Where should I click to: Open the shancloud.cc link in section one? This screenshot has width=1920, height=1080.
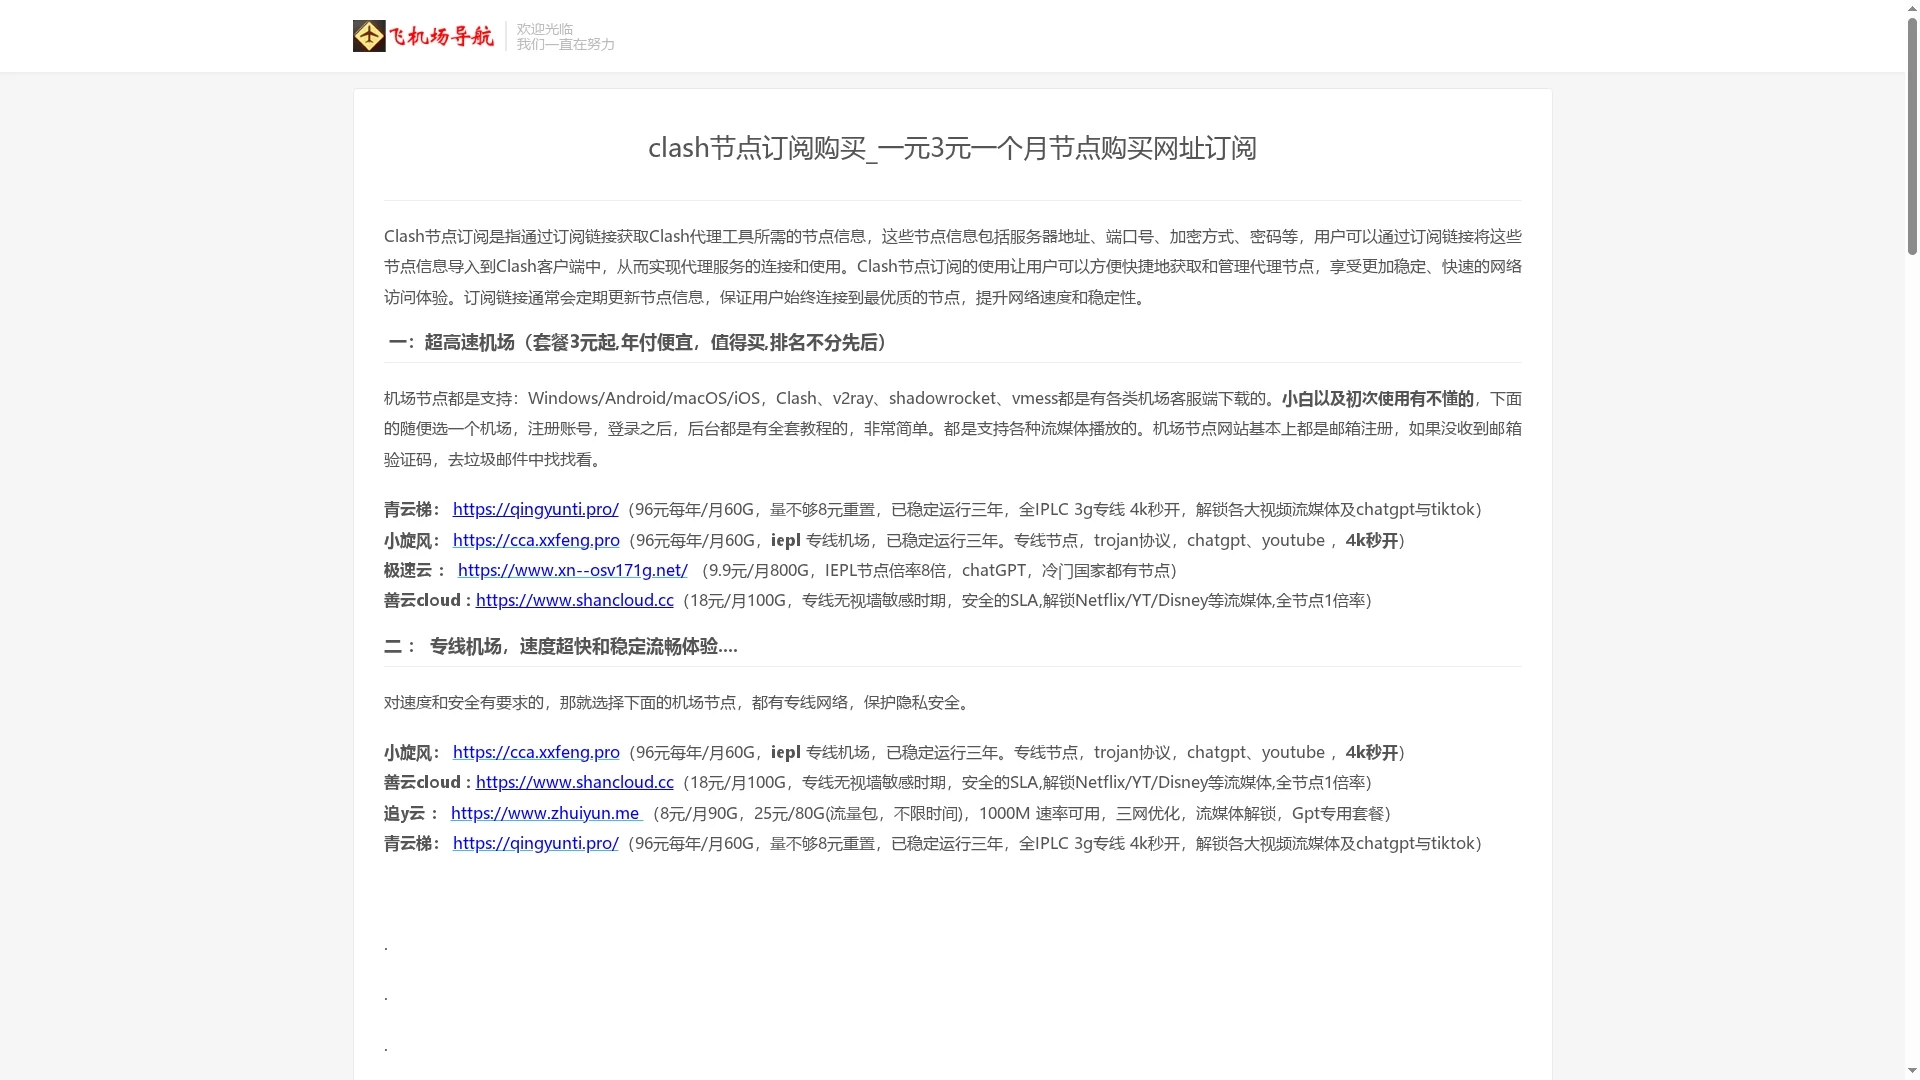click(574, 600)
